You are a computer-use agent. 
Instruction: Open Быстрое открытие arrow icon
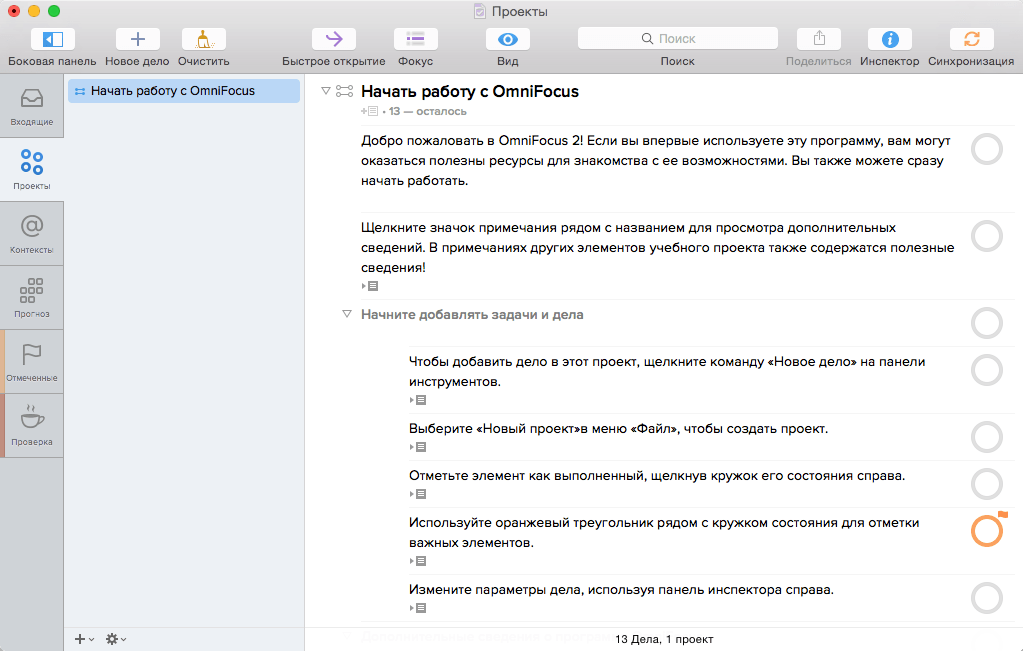click(333, 39)
